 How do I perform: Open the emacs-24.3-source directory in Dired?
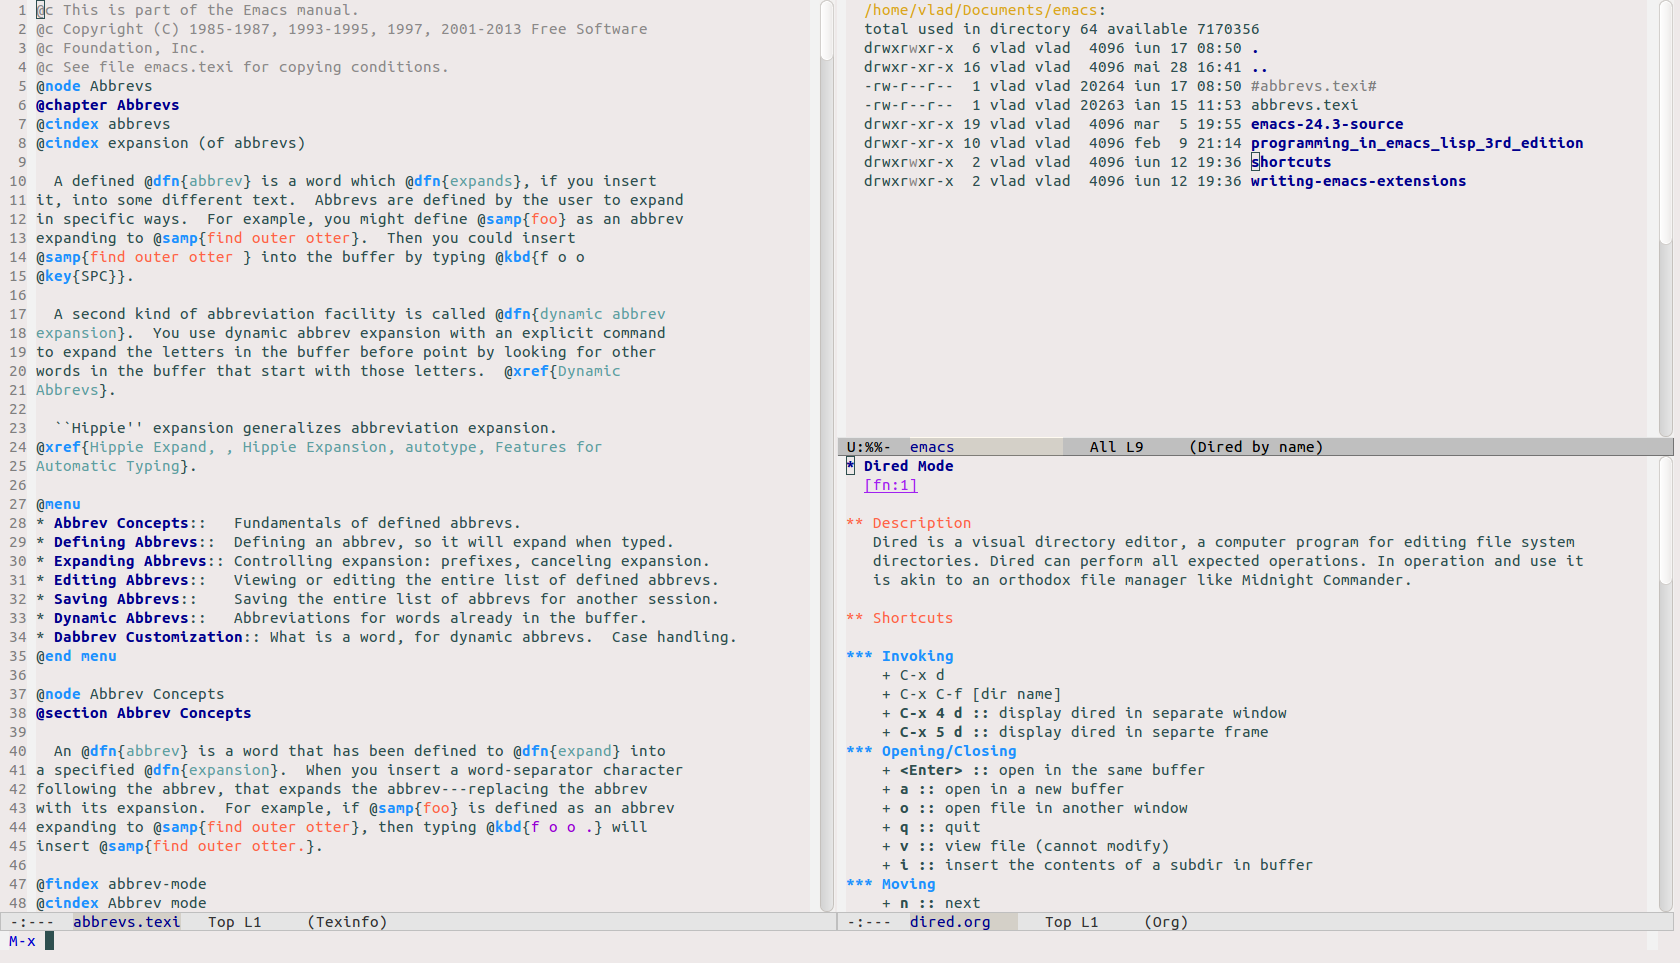tap(1326, 124)
